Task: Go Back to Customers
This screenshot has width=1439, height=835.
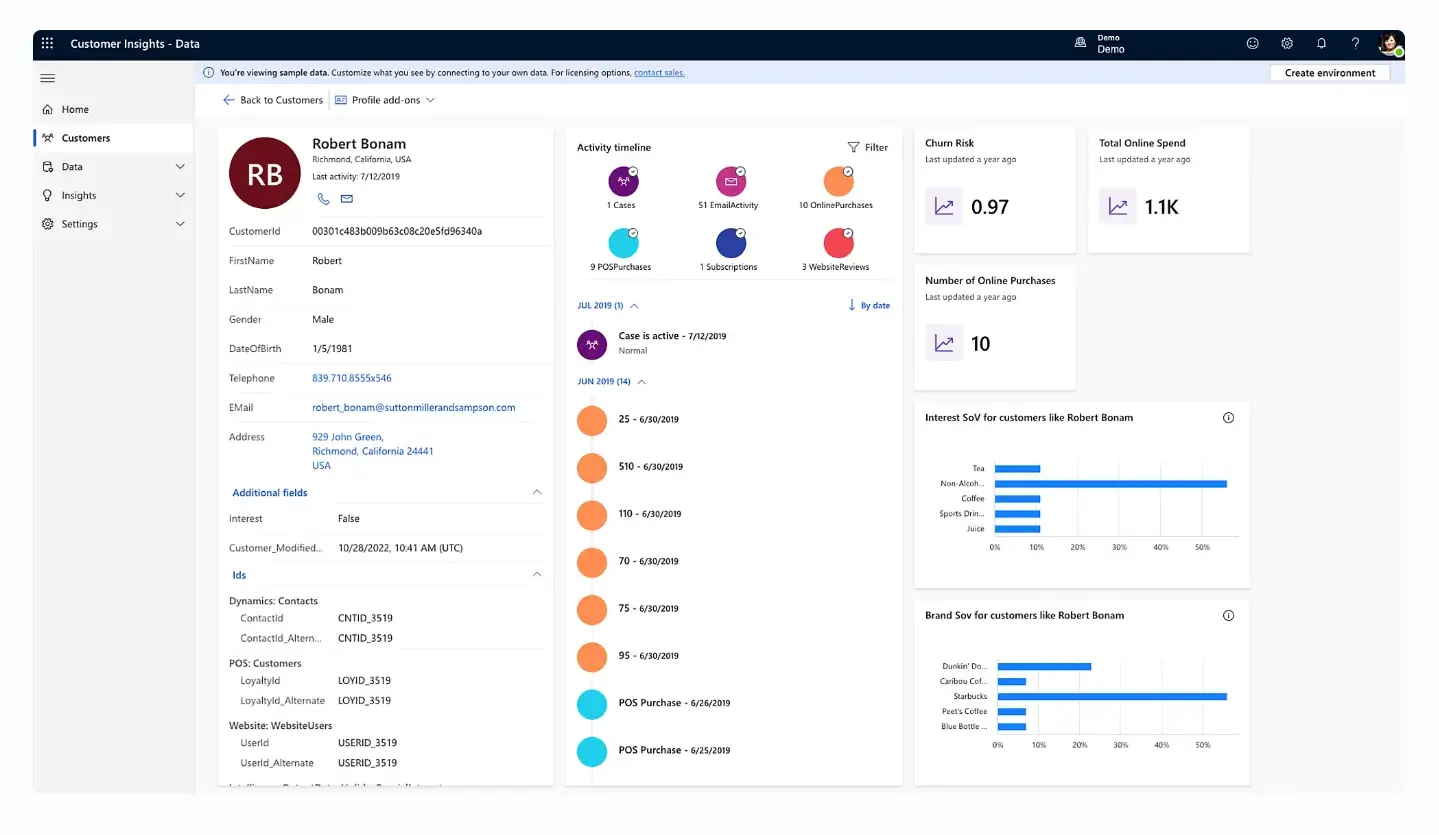Action: [x=273, y=100]
